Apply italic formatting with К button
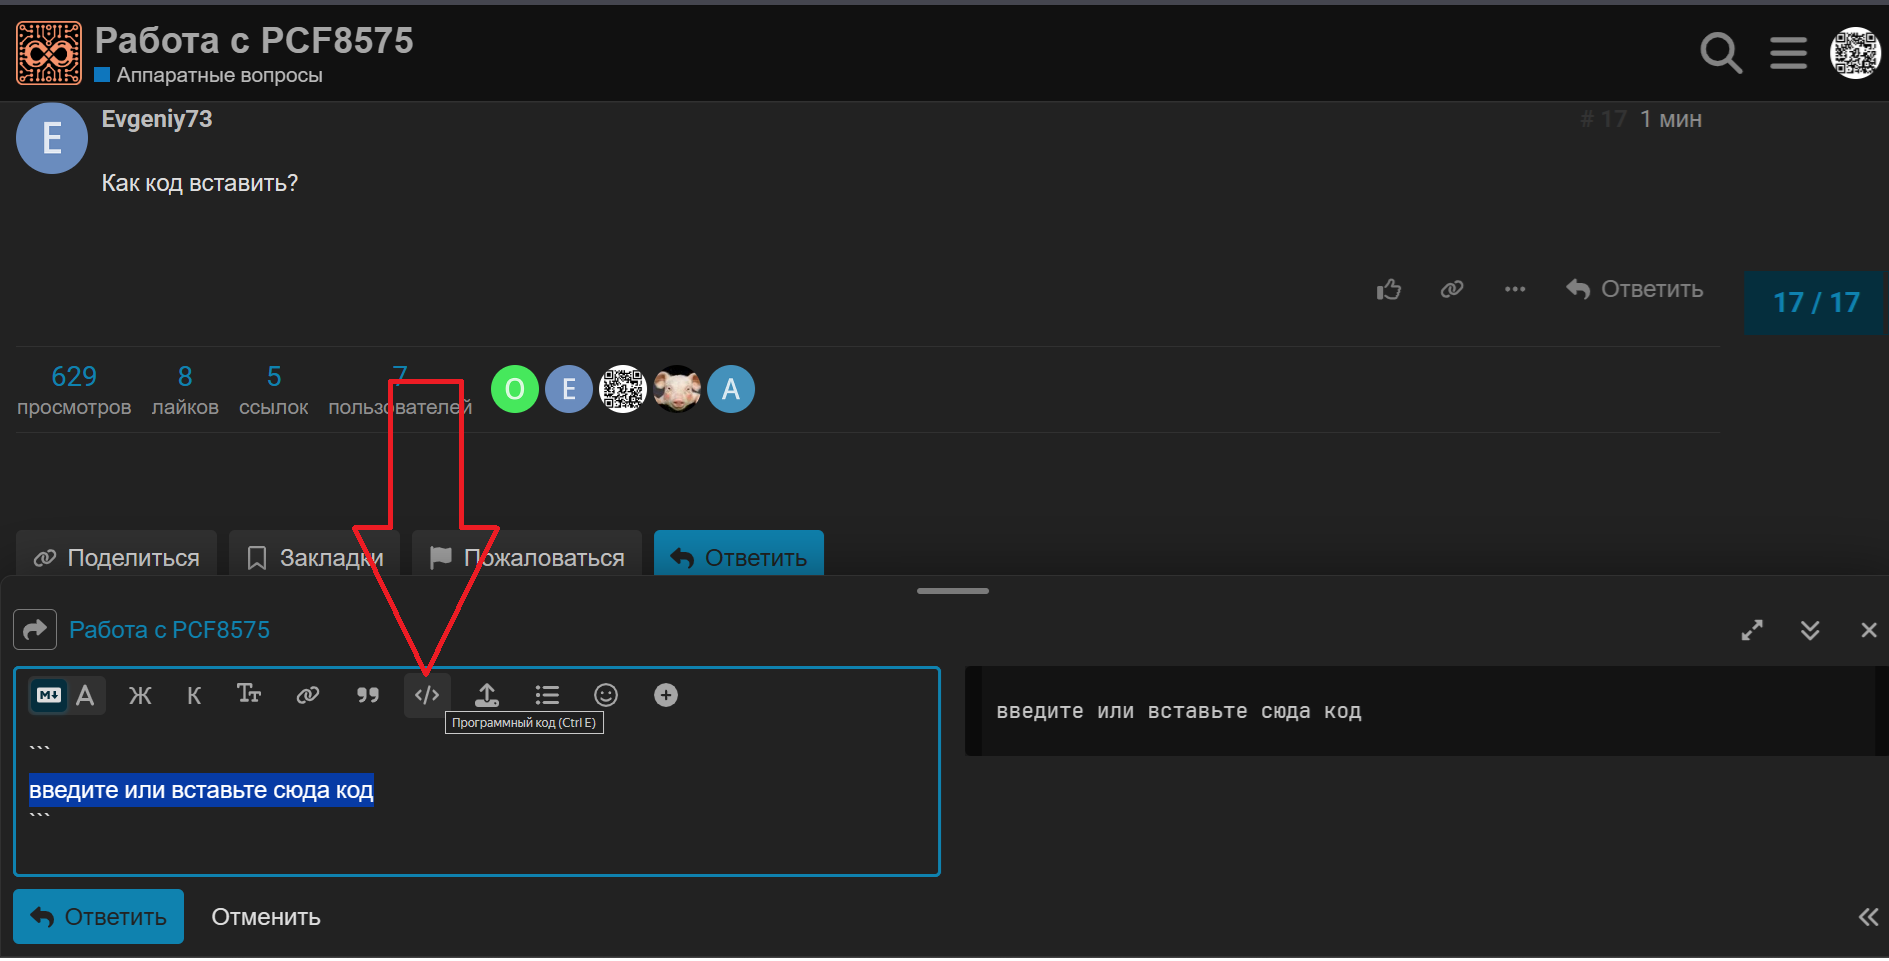This screenshot has width=1889, height=961. [194, 695]
